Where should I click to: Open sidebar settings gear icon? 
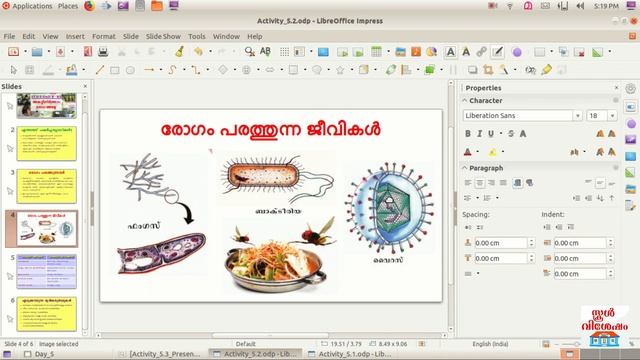[x=631, y=89]
